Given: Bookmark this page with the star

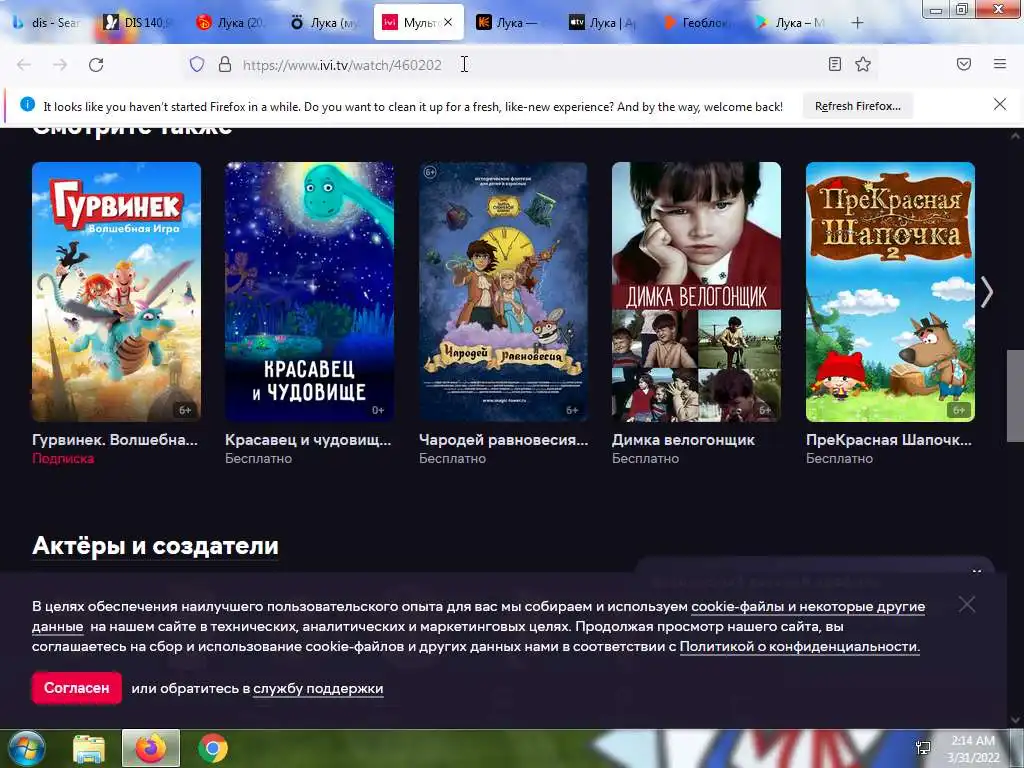Looking at the screenshot, I should tap(863, 64).
